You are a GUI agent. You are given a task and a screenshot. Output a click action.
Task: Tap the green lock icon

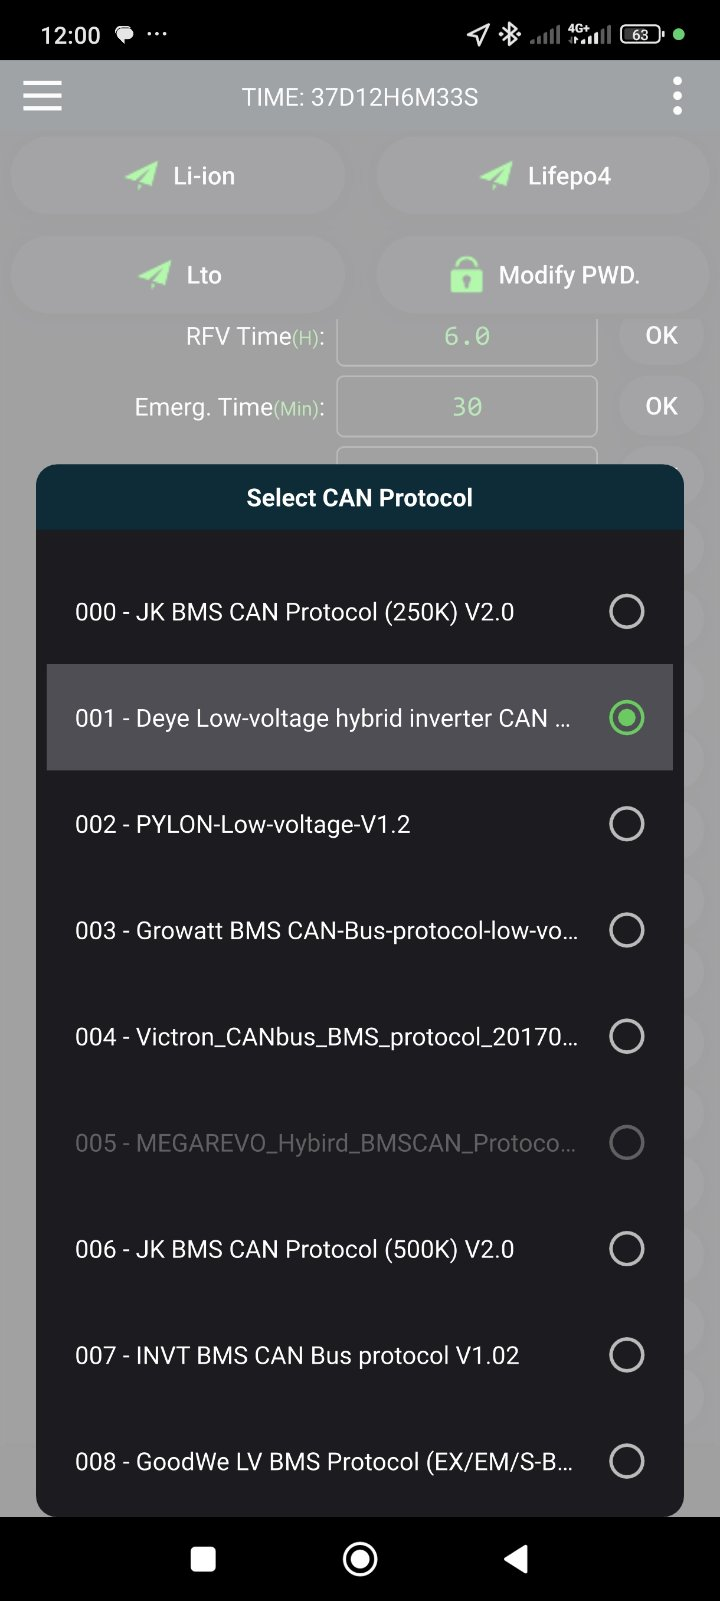click(x=466, y=275)
